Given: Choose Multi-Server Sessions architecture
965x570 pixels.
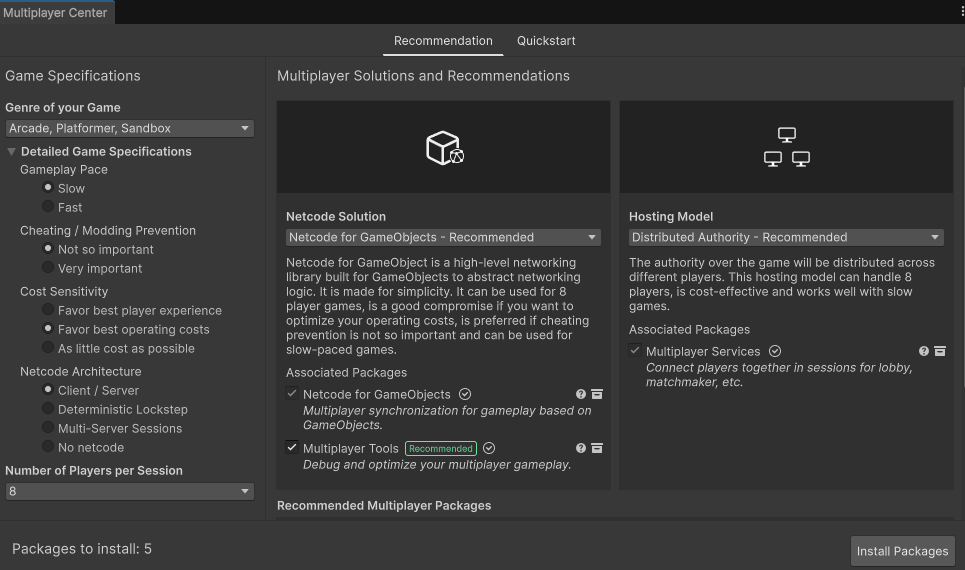Looking at the screenshot, I should point(48,428).
